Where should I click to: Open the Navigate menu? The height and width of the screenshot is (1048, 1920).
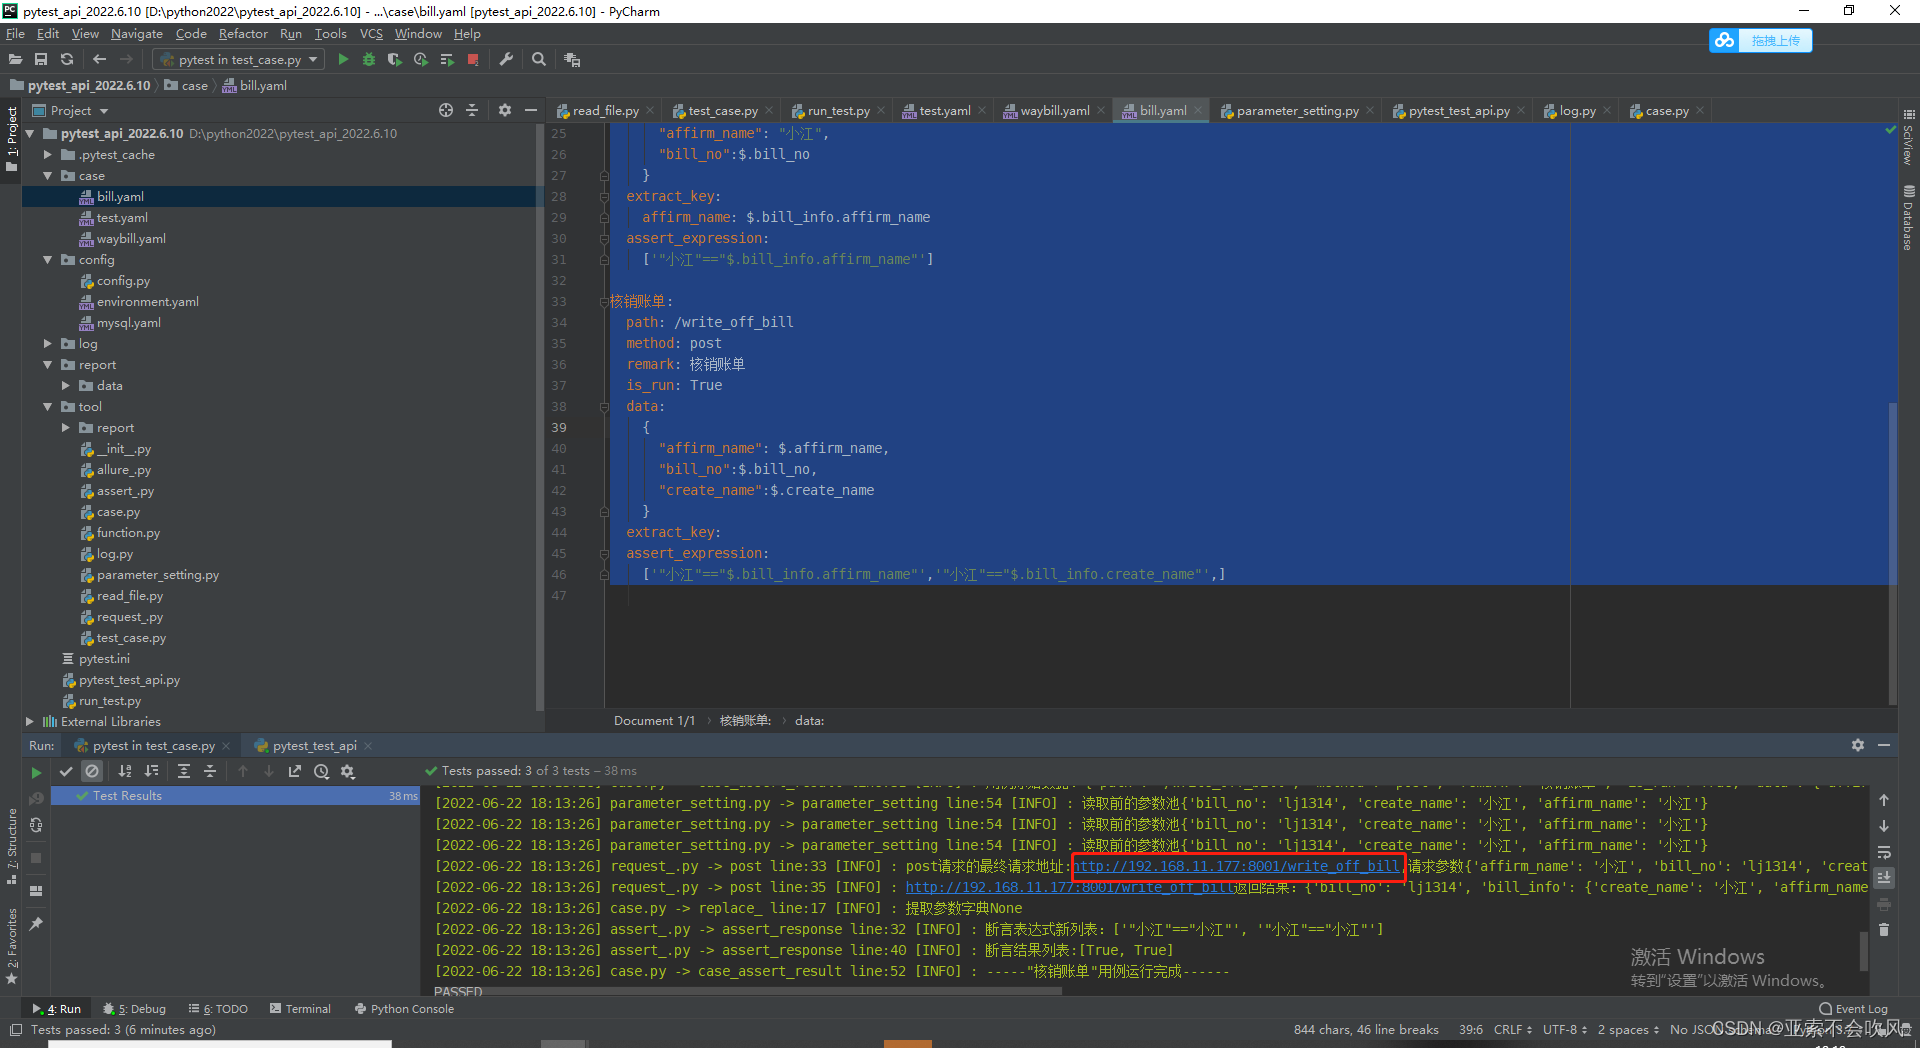tap(137, 34)
